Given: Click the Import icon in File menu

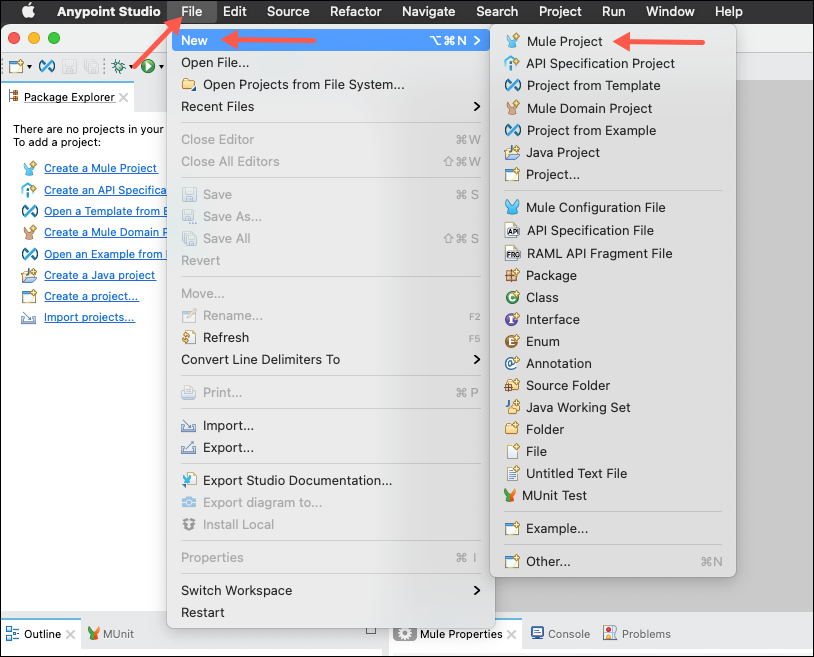Looking at the screenshot, I should tap(188, 426).
